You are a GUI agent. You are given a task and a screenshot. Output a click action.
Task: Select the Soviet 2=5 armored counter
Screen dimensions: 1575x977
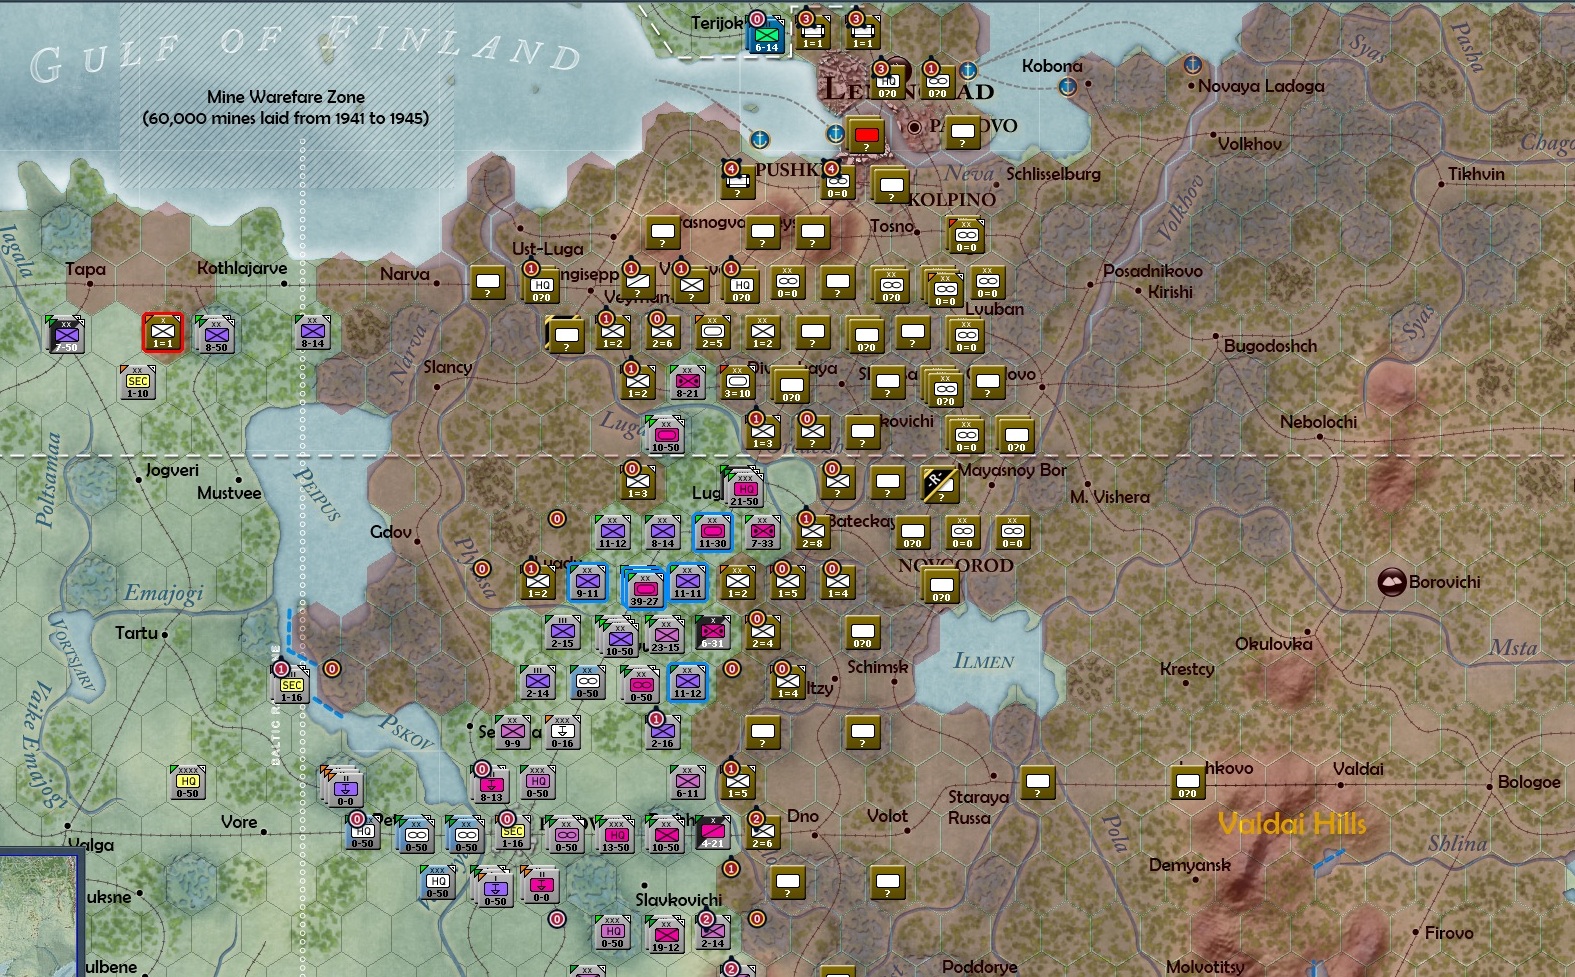point(712,332)
